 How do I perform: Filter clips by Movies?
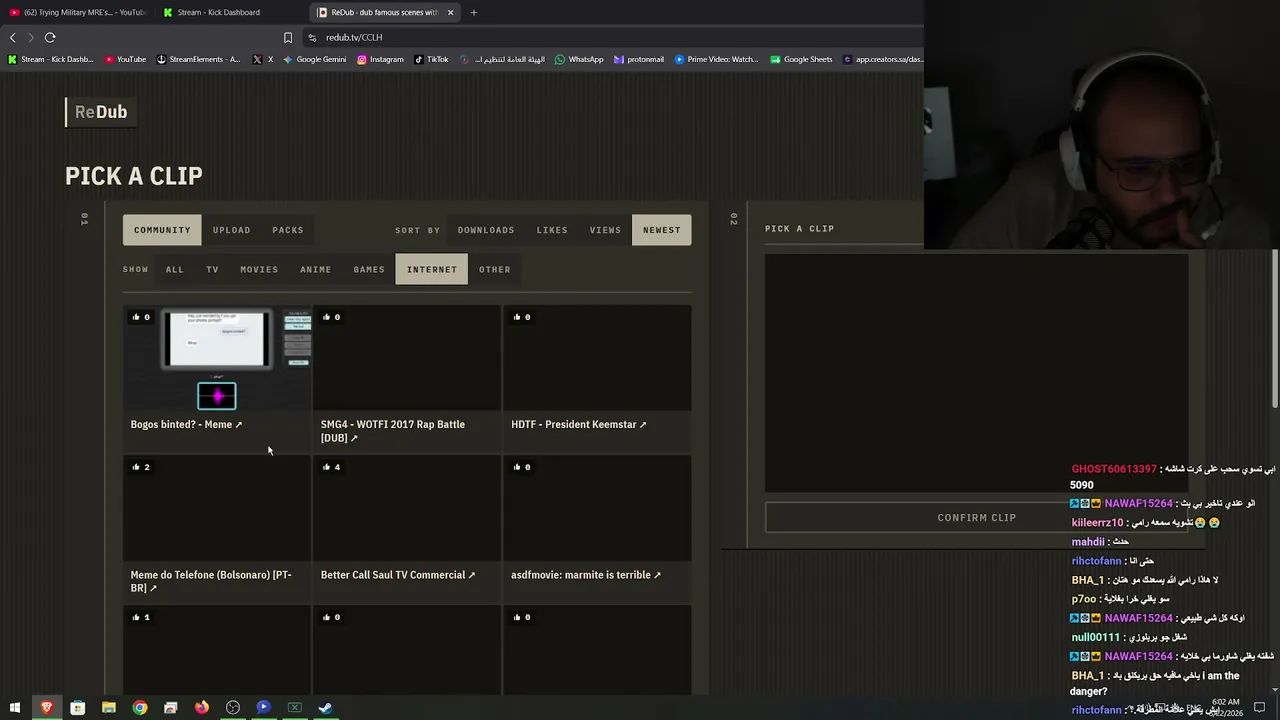[259, 269]
